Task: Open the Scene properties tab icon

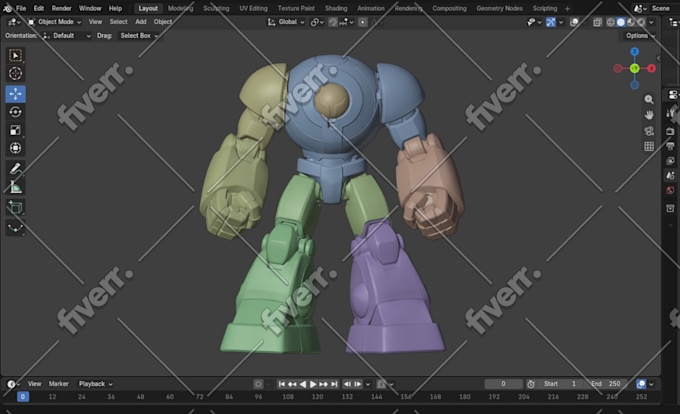Action: pos(670,176)
